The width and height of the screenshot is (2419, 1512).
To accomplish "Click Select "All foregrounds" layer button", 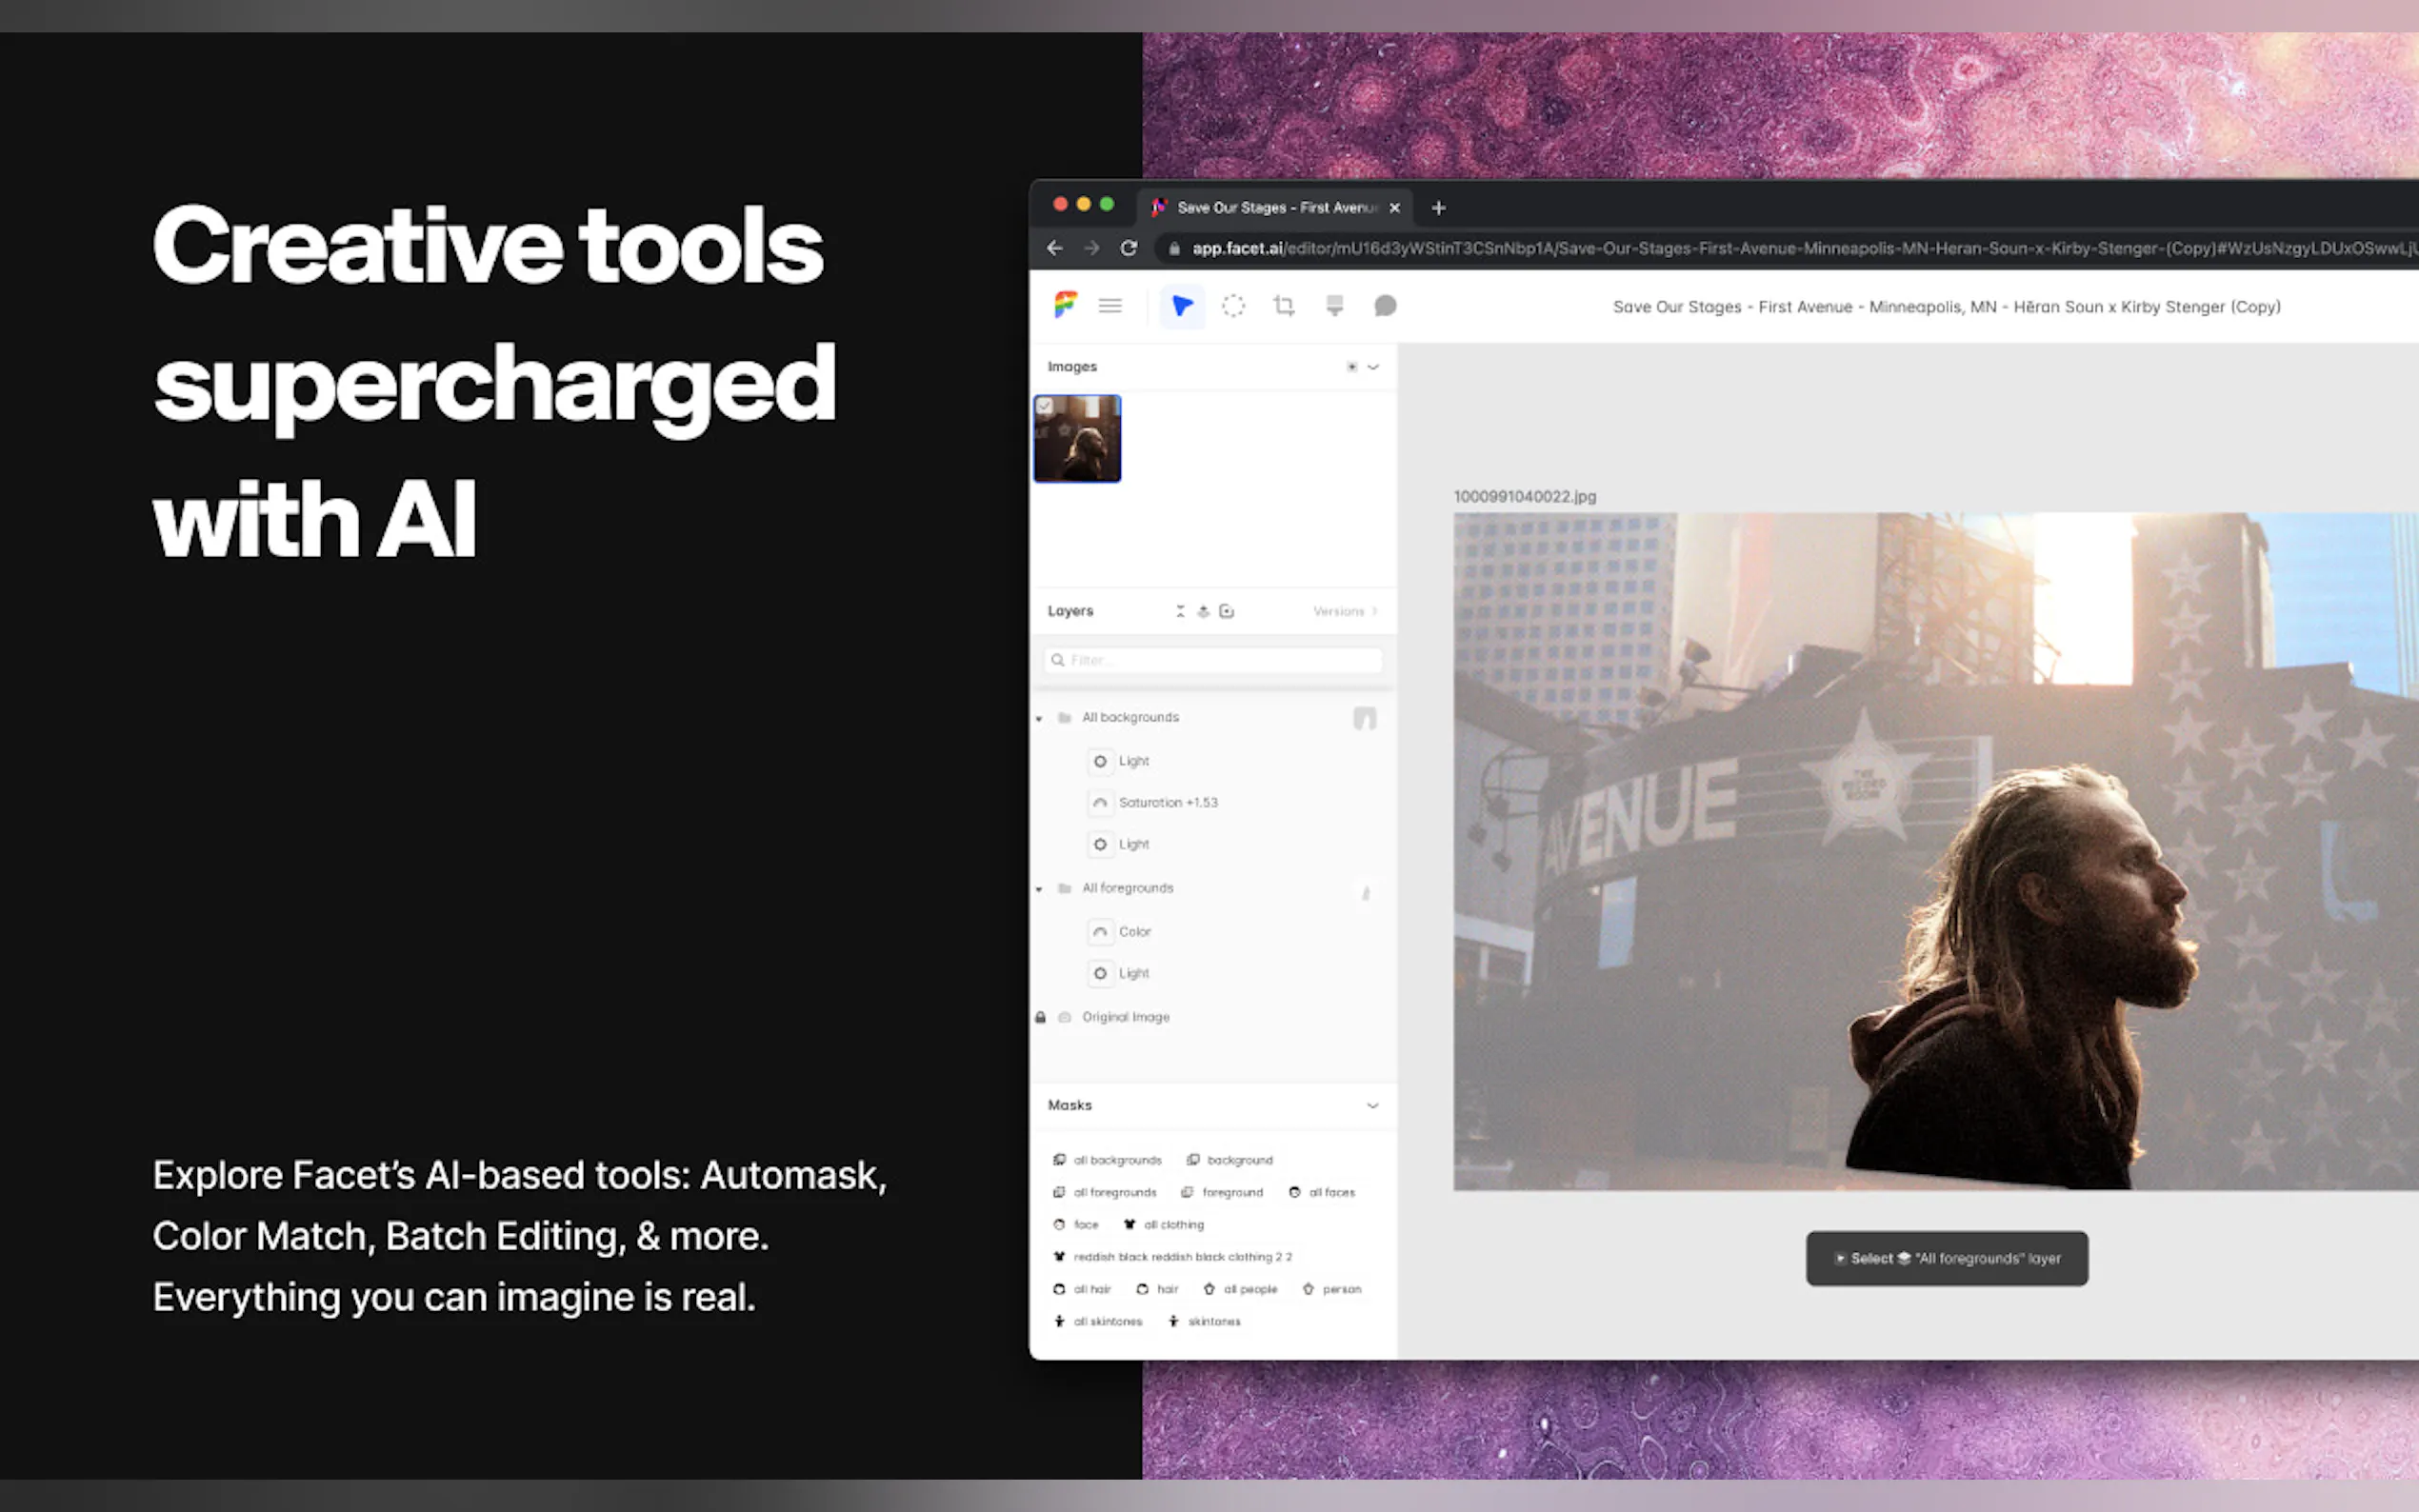I will point(1946,1258).
